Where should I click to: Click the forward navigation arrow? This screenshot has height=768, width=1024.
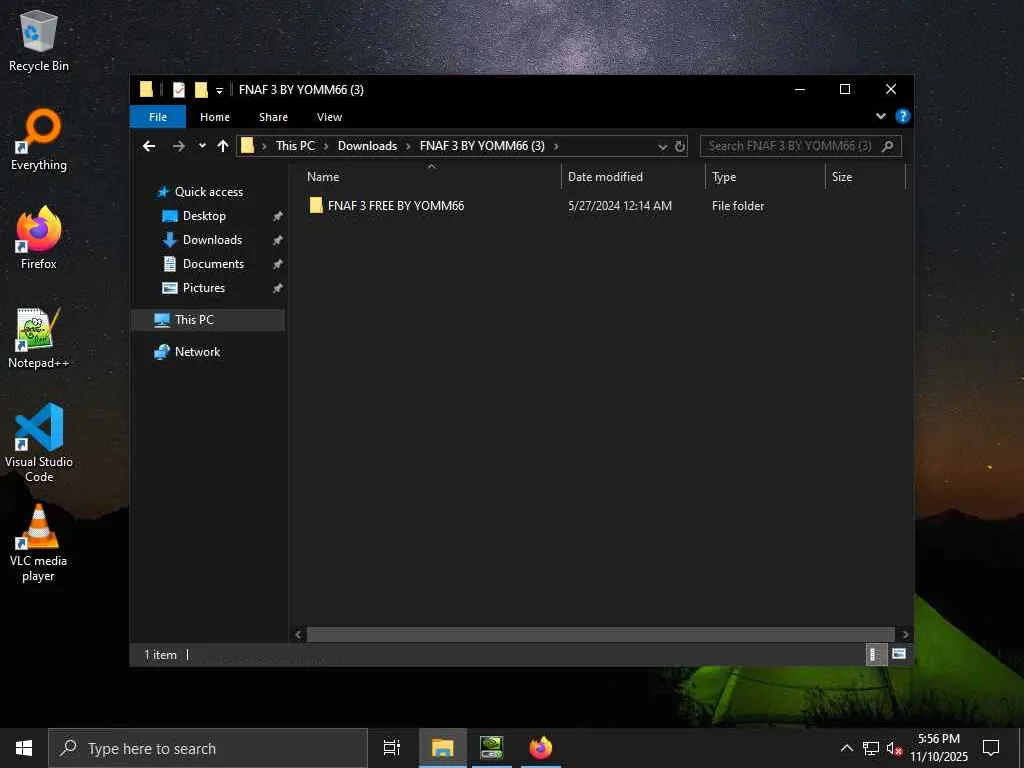pyautogui.click(x=178, y=146)
